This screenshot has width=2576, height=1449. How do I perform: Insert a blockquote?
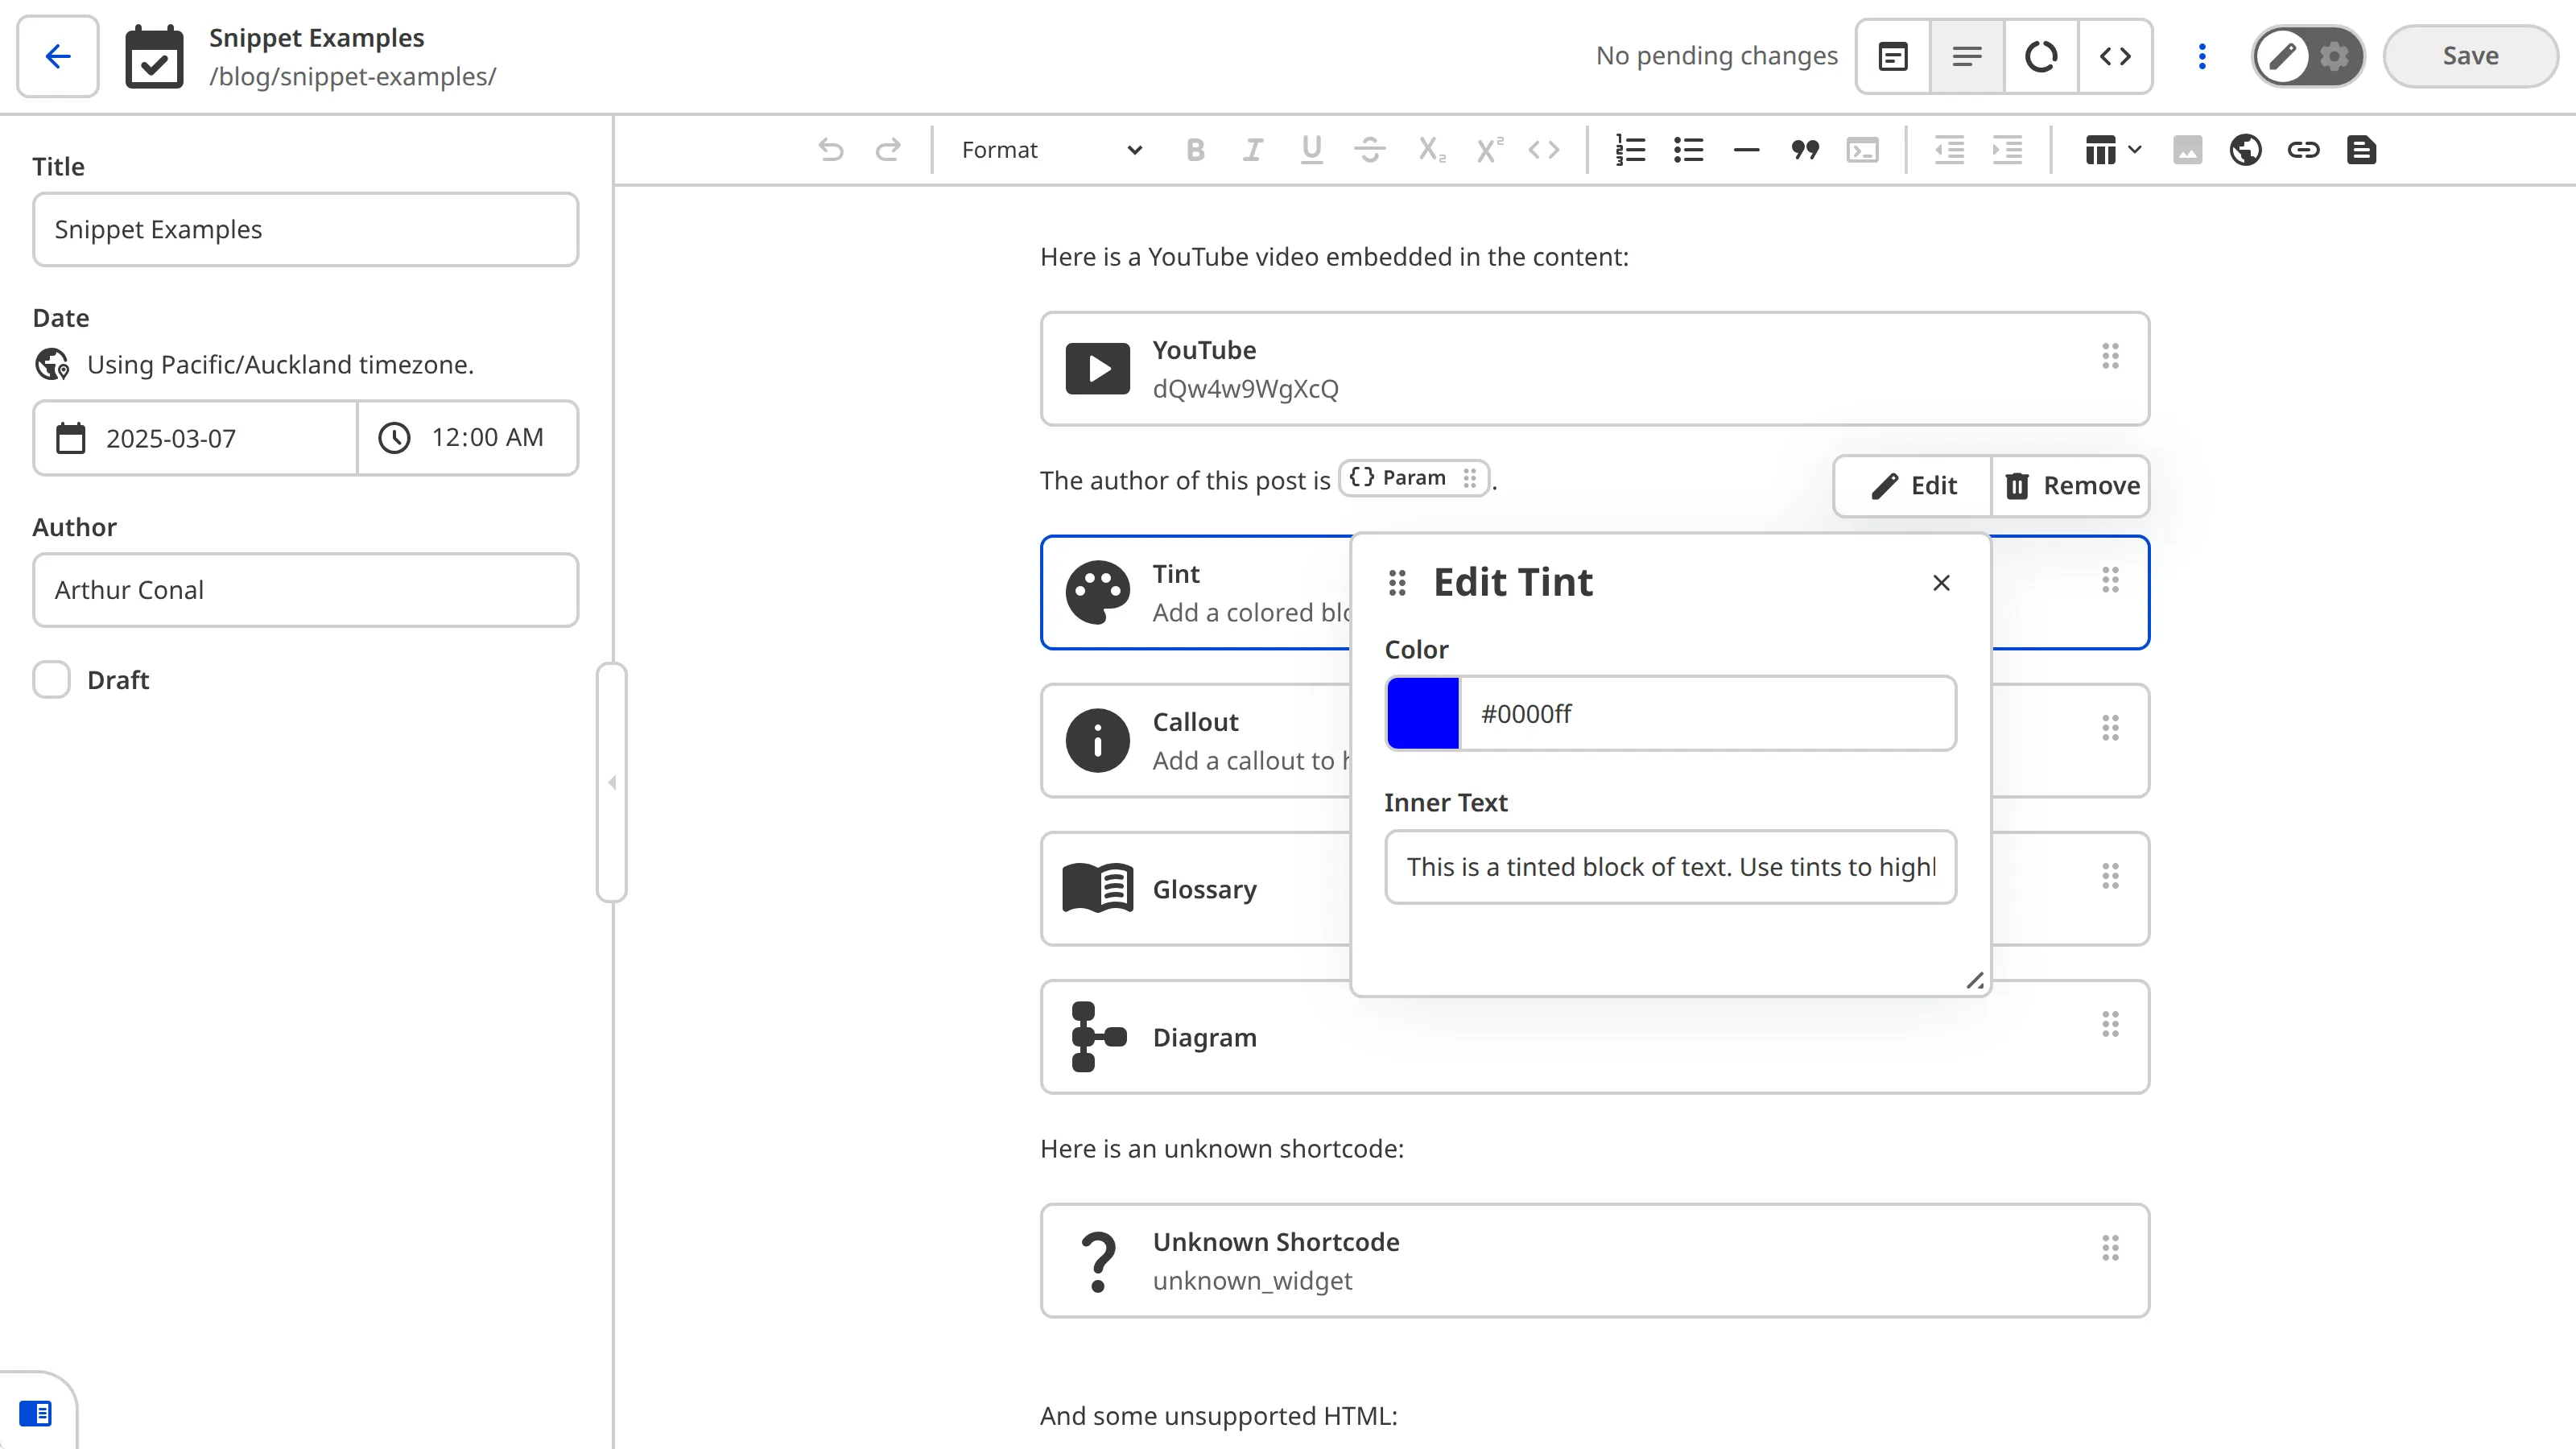pos(1803,150)
